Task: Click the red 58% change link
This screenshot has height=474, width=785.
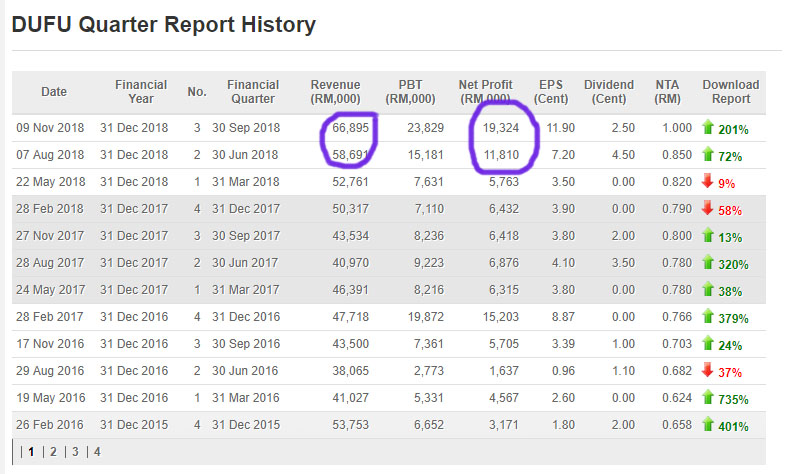Action: tap(730, 211)
